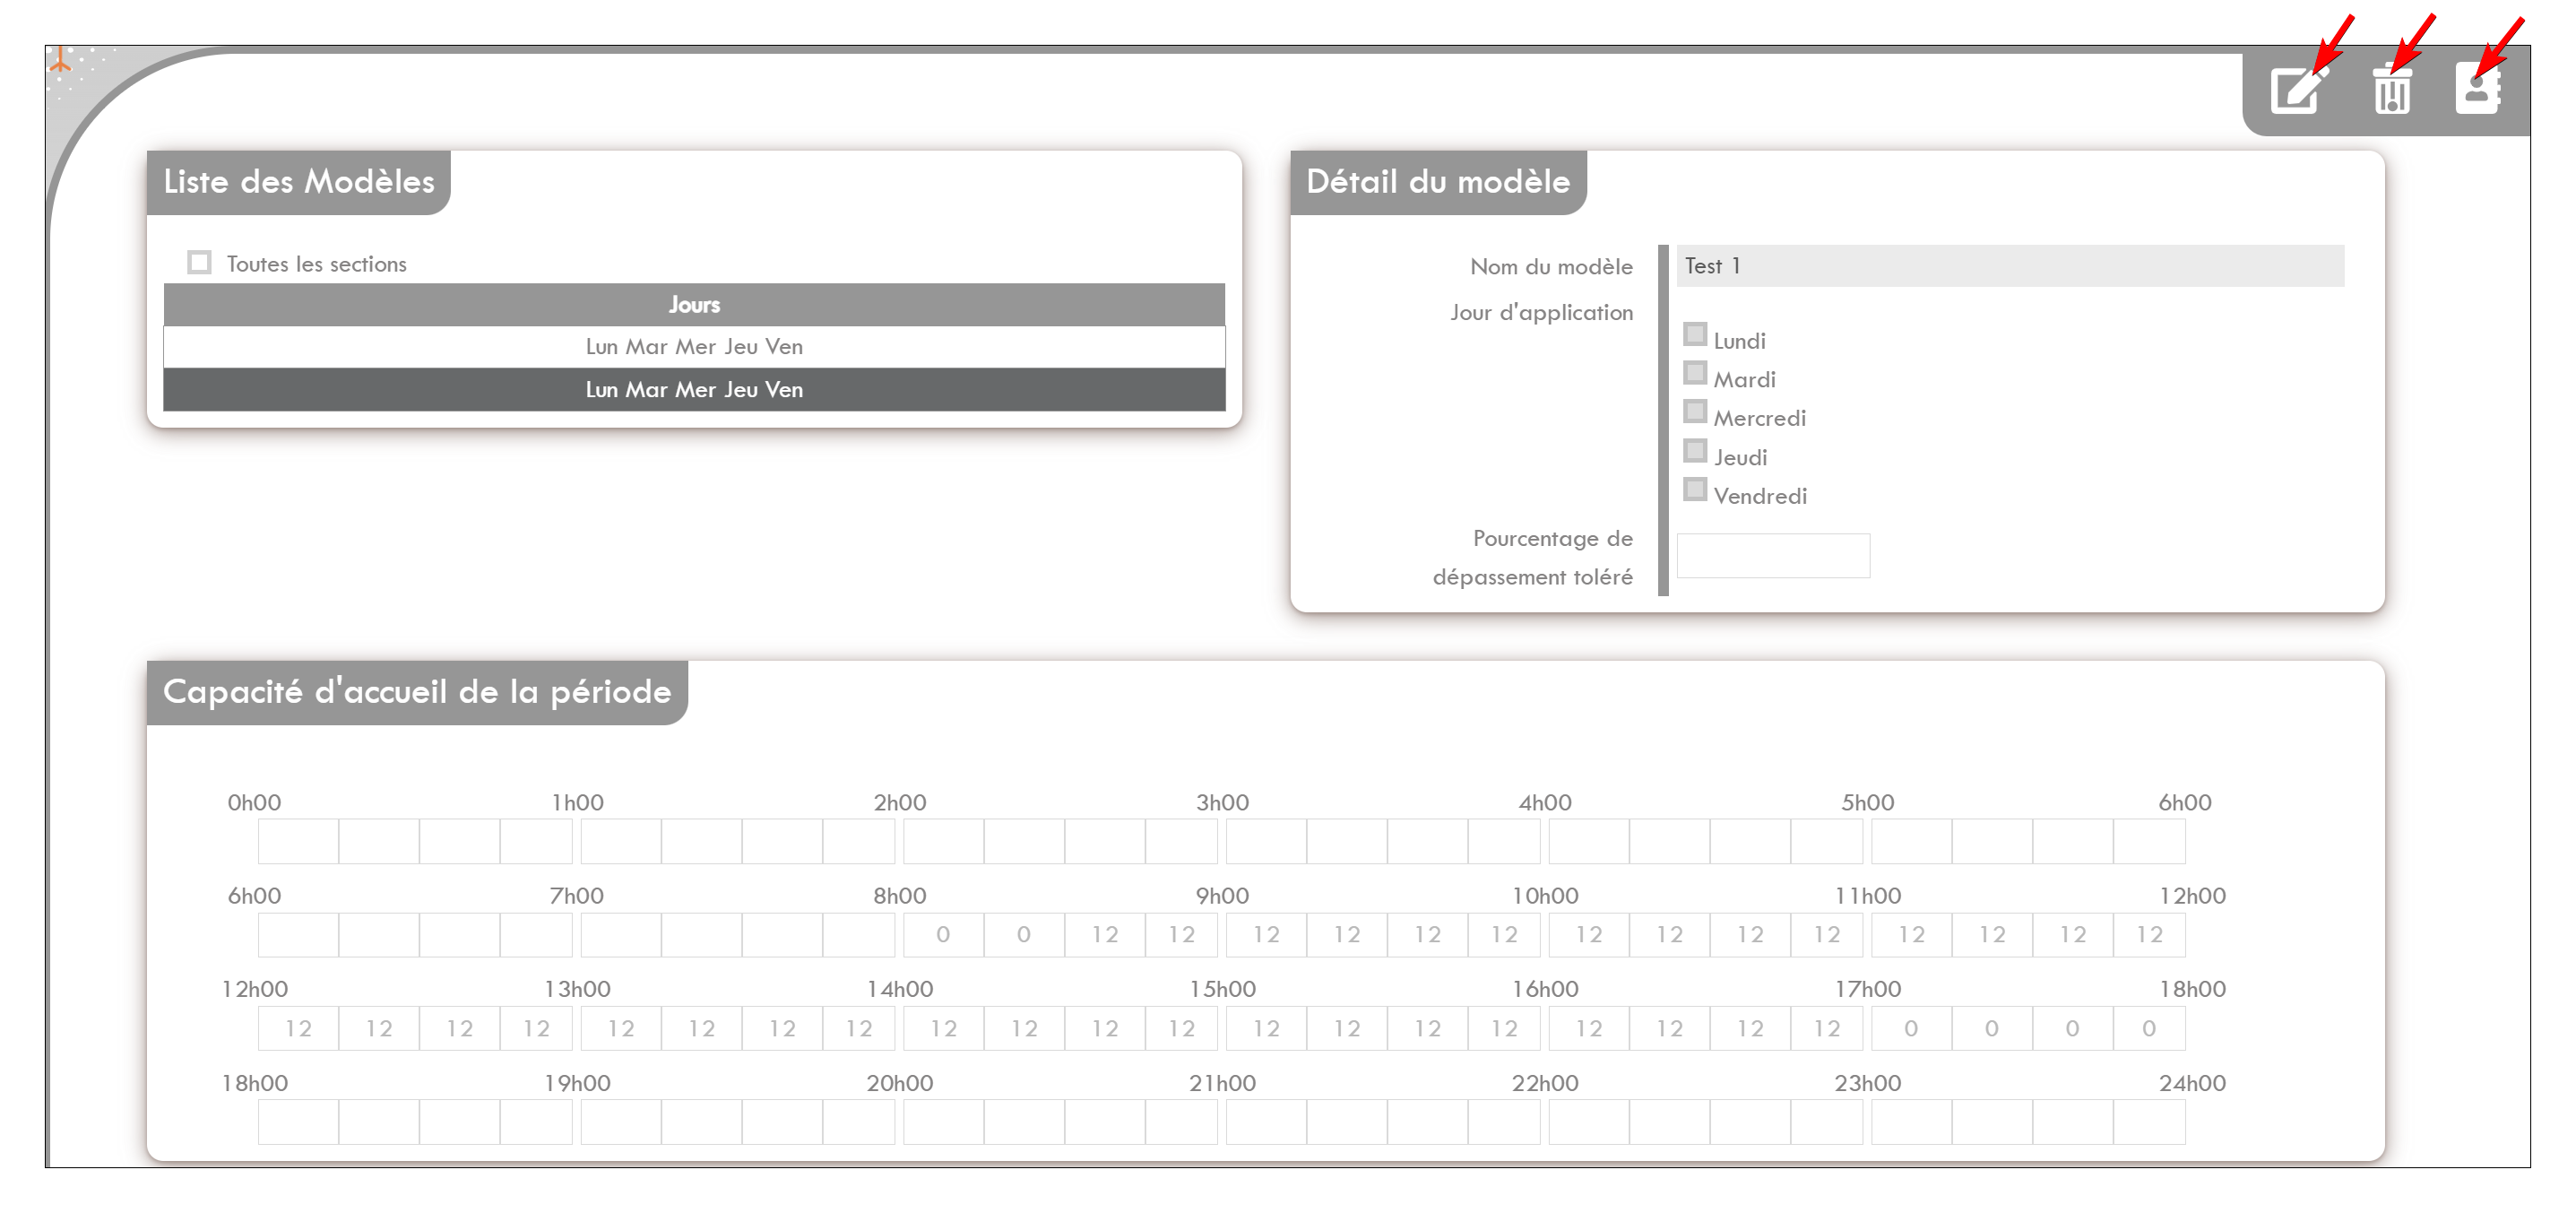Viewport: 2576px width, 1213px height.
Task: Check the Mardi checkbox
Action: (1694, 373)
